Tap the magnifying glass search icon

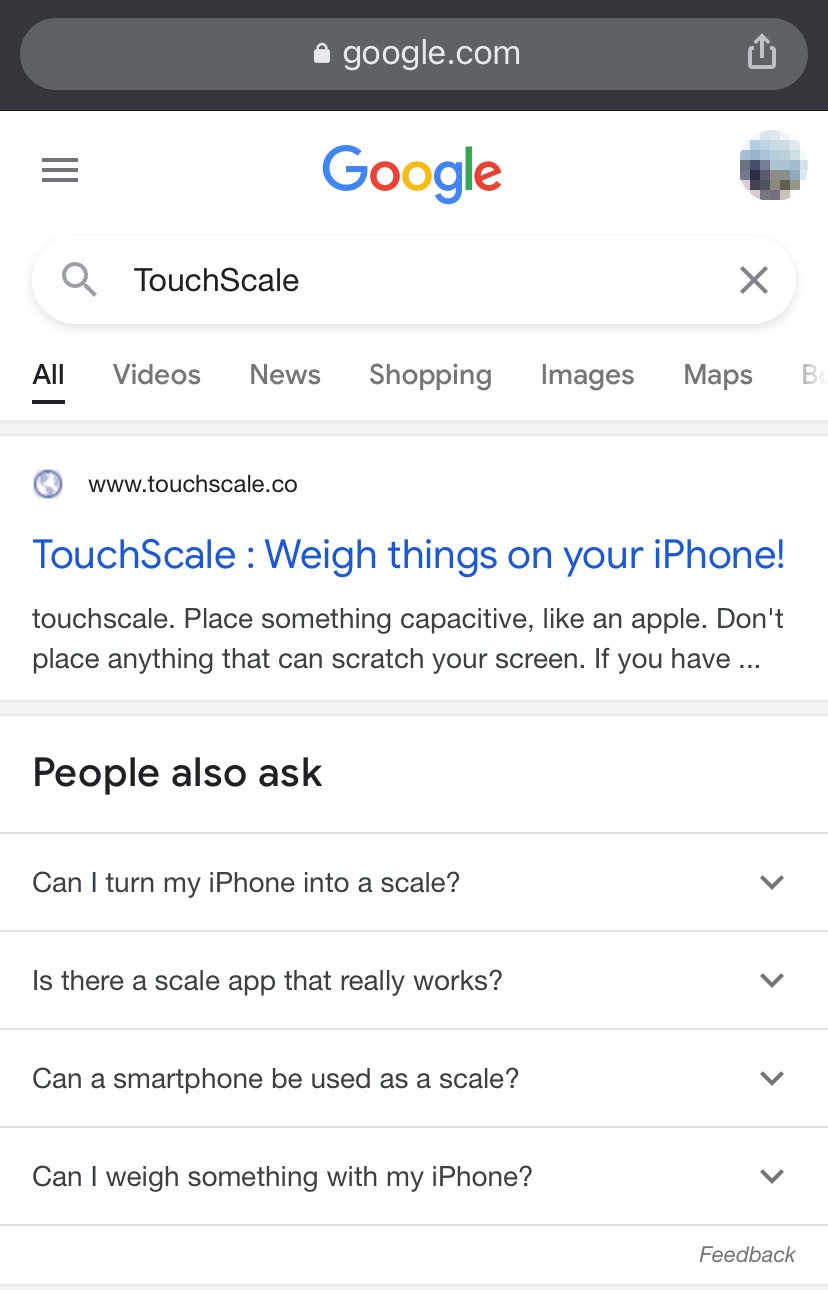79,280
